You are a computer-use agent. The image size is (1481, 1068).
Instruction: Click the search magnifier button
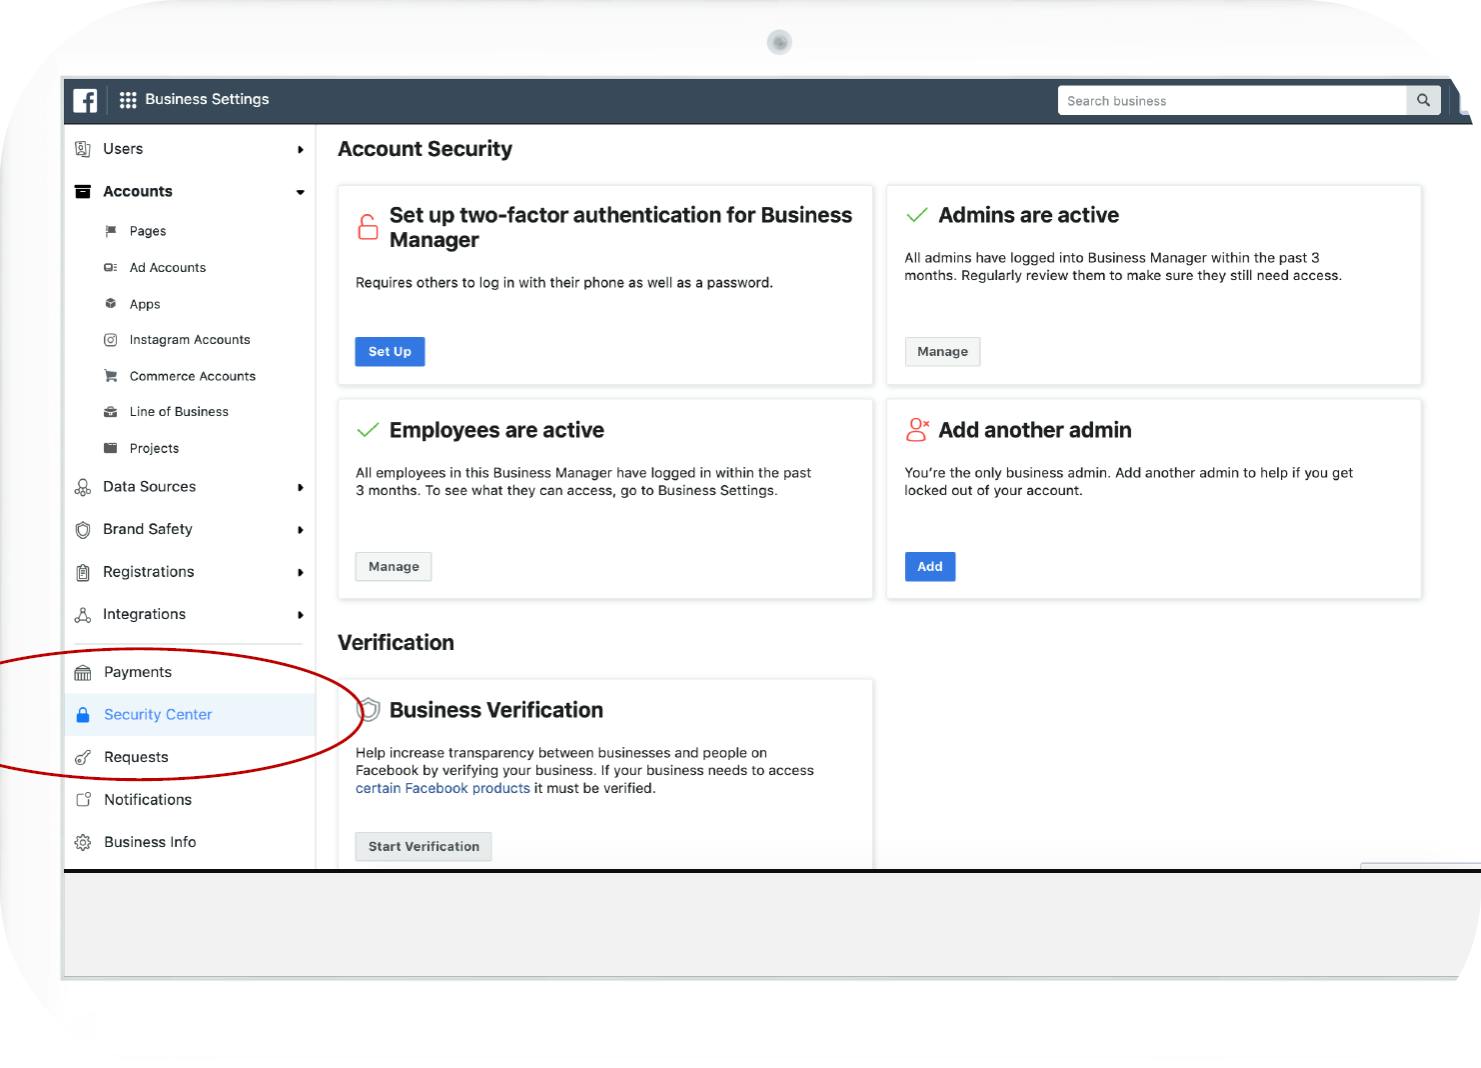pyautogui.click(x=1423, y=100)
